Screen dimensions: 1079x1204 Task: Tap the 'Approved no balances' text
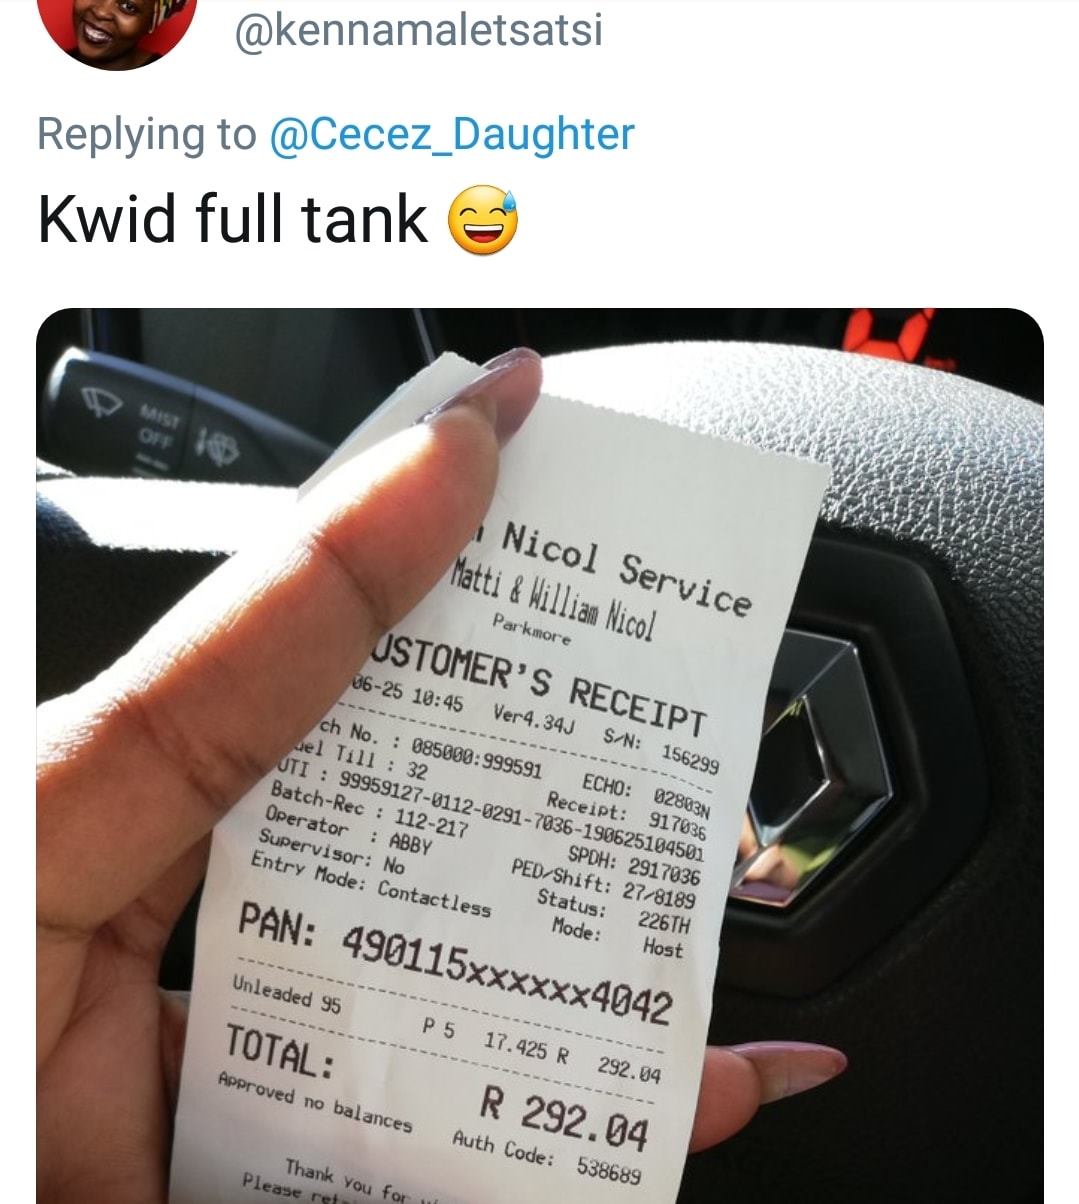coord(315,1100)
